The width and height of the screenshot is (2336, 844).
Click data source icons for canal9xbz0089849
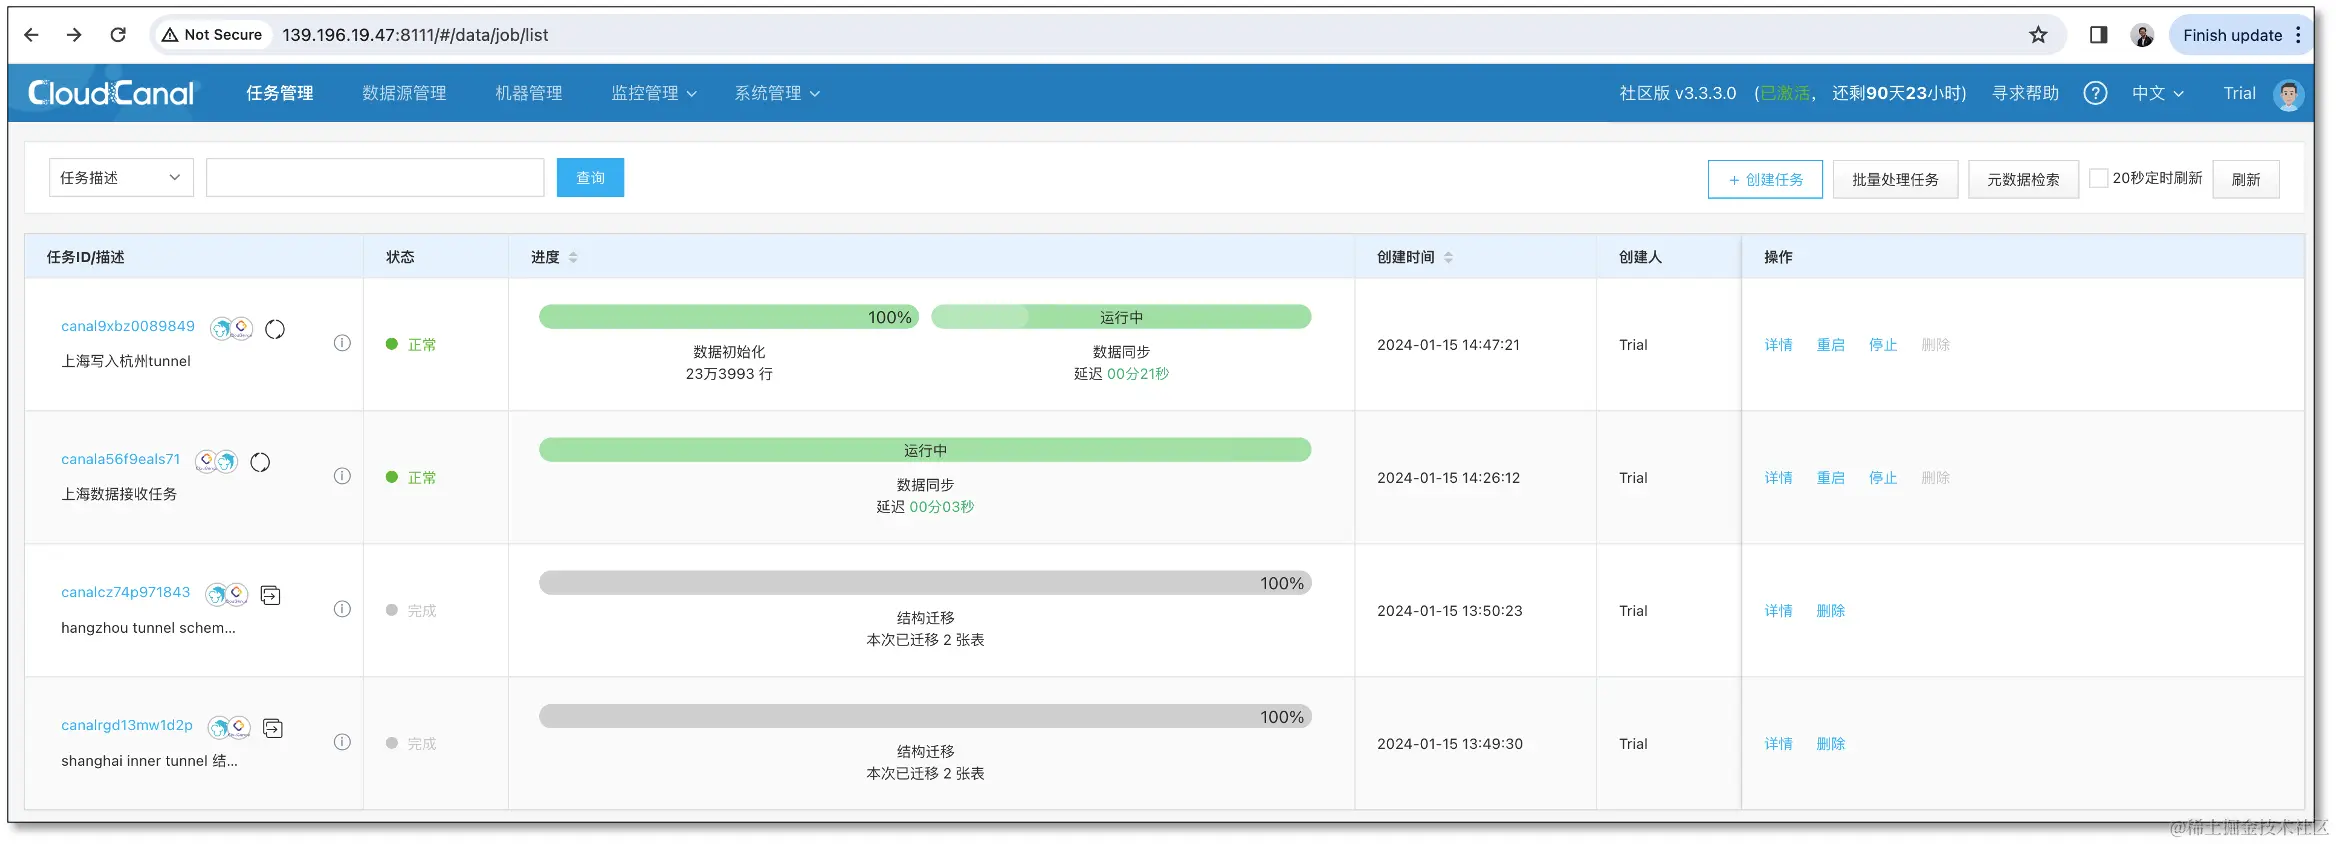tap(231, 329)
